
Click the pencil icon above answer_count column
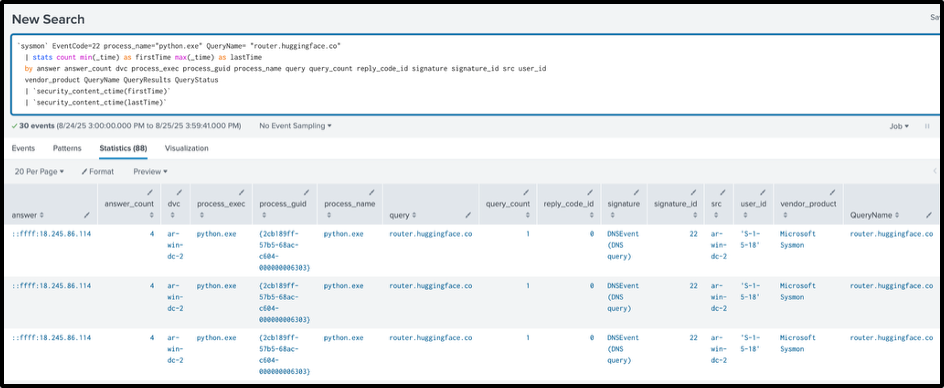tap(149, 192)
